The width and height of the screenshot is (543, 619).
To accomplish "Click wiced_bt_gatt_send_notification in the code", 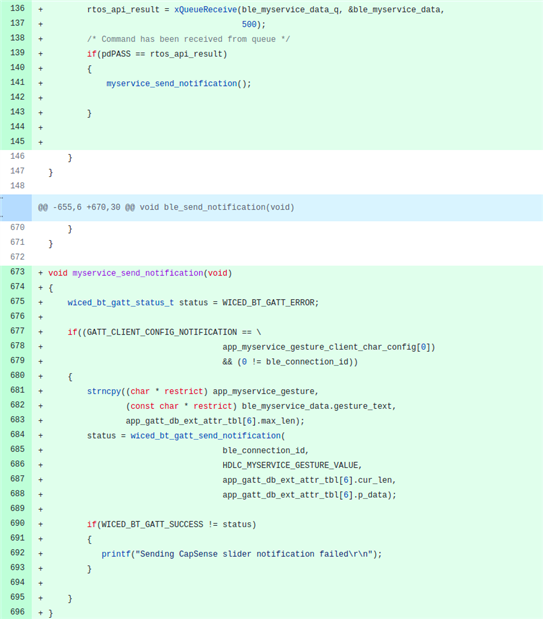I will click(x=205, y=435).
